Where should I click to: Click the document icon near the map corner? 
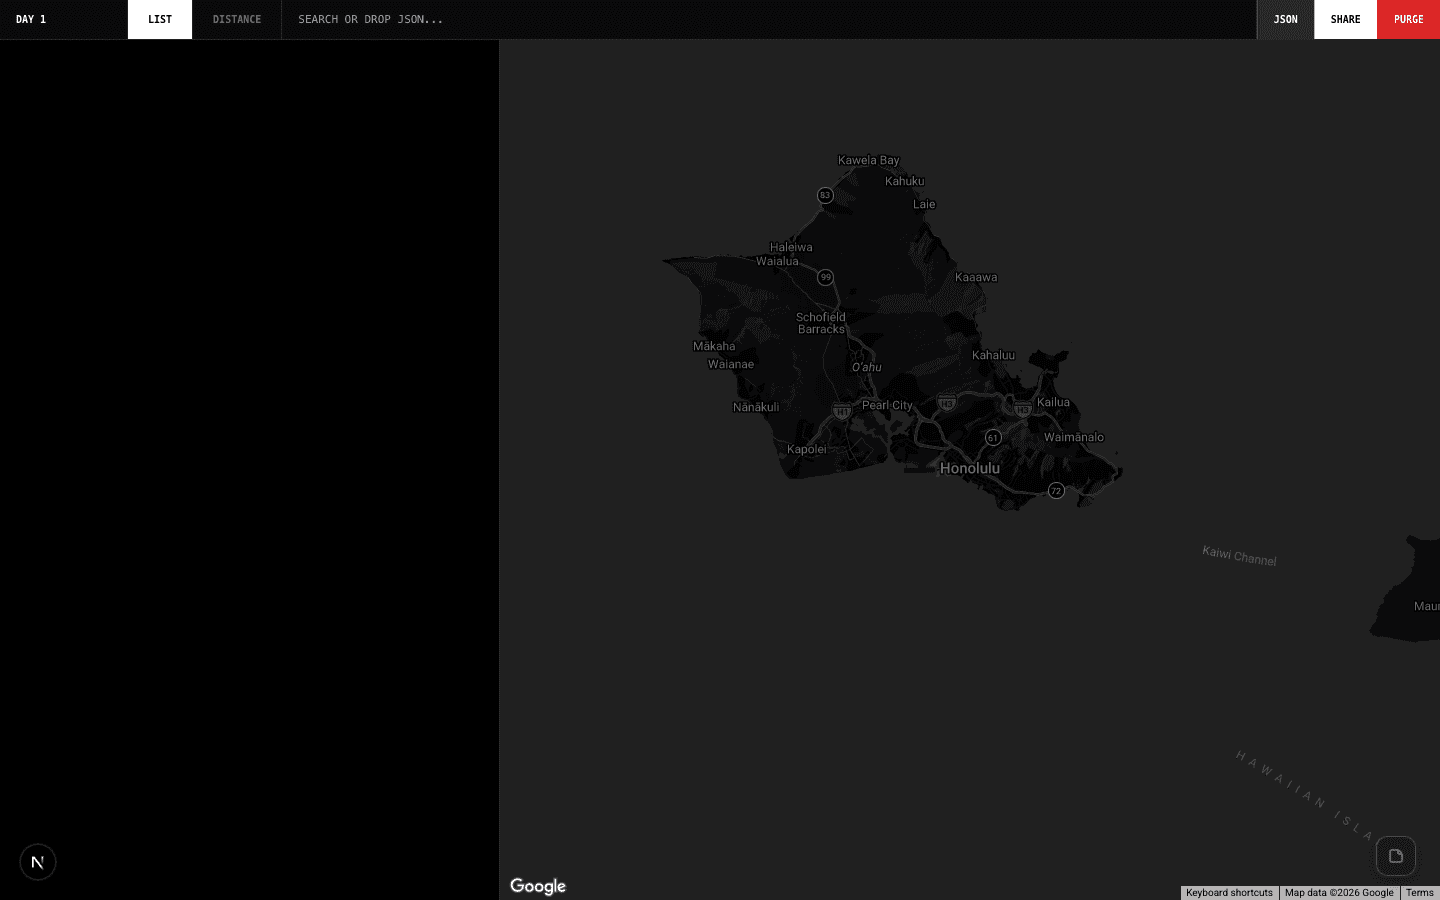point(1396,856)
